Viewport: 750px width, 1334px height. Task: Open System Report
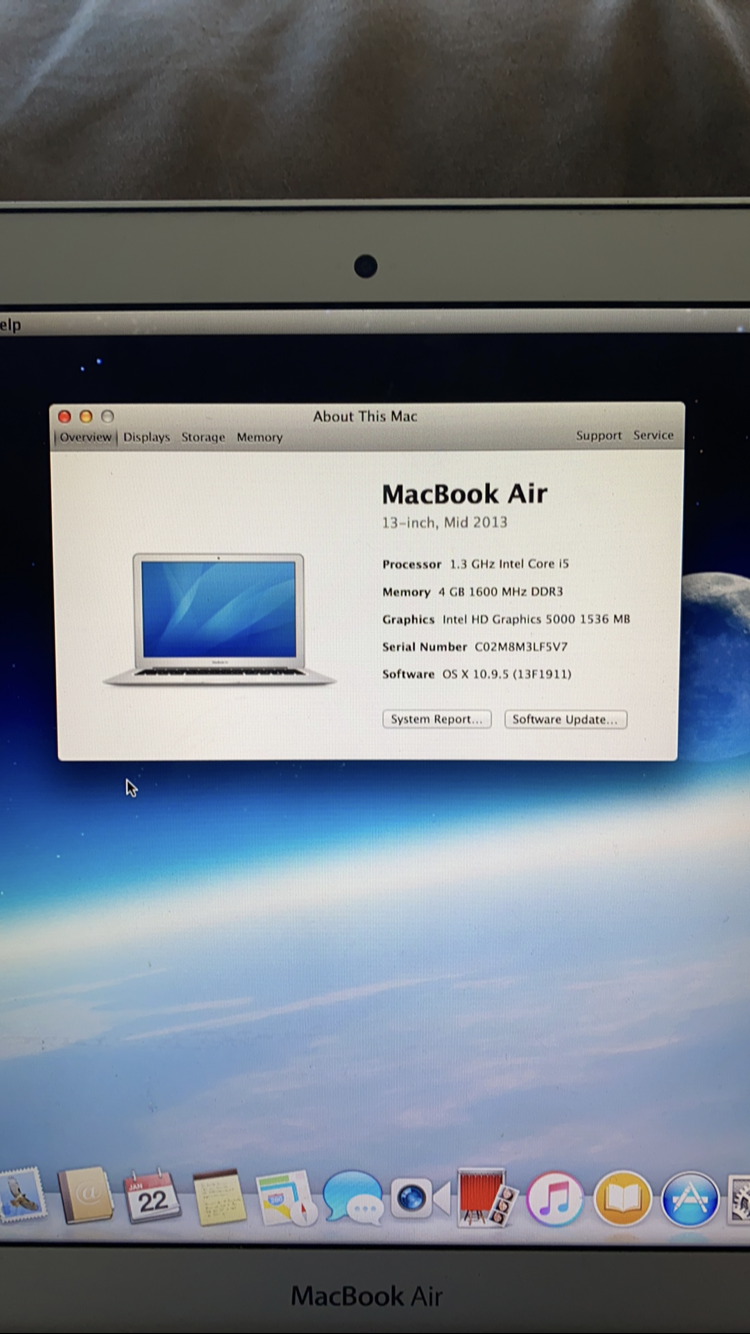437,719
